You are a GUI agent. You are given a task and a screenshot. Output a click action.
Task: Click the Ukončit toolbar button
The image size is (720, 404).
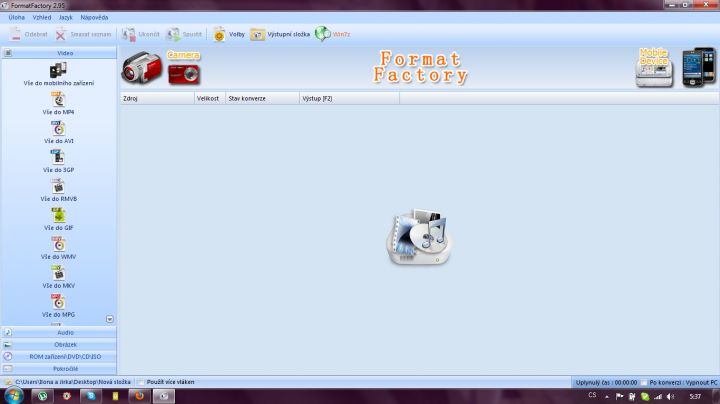click(x=141, y=34)
